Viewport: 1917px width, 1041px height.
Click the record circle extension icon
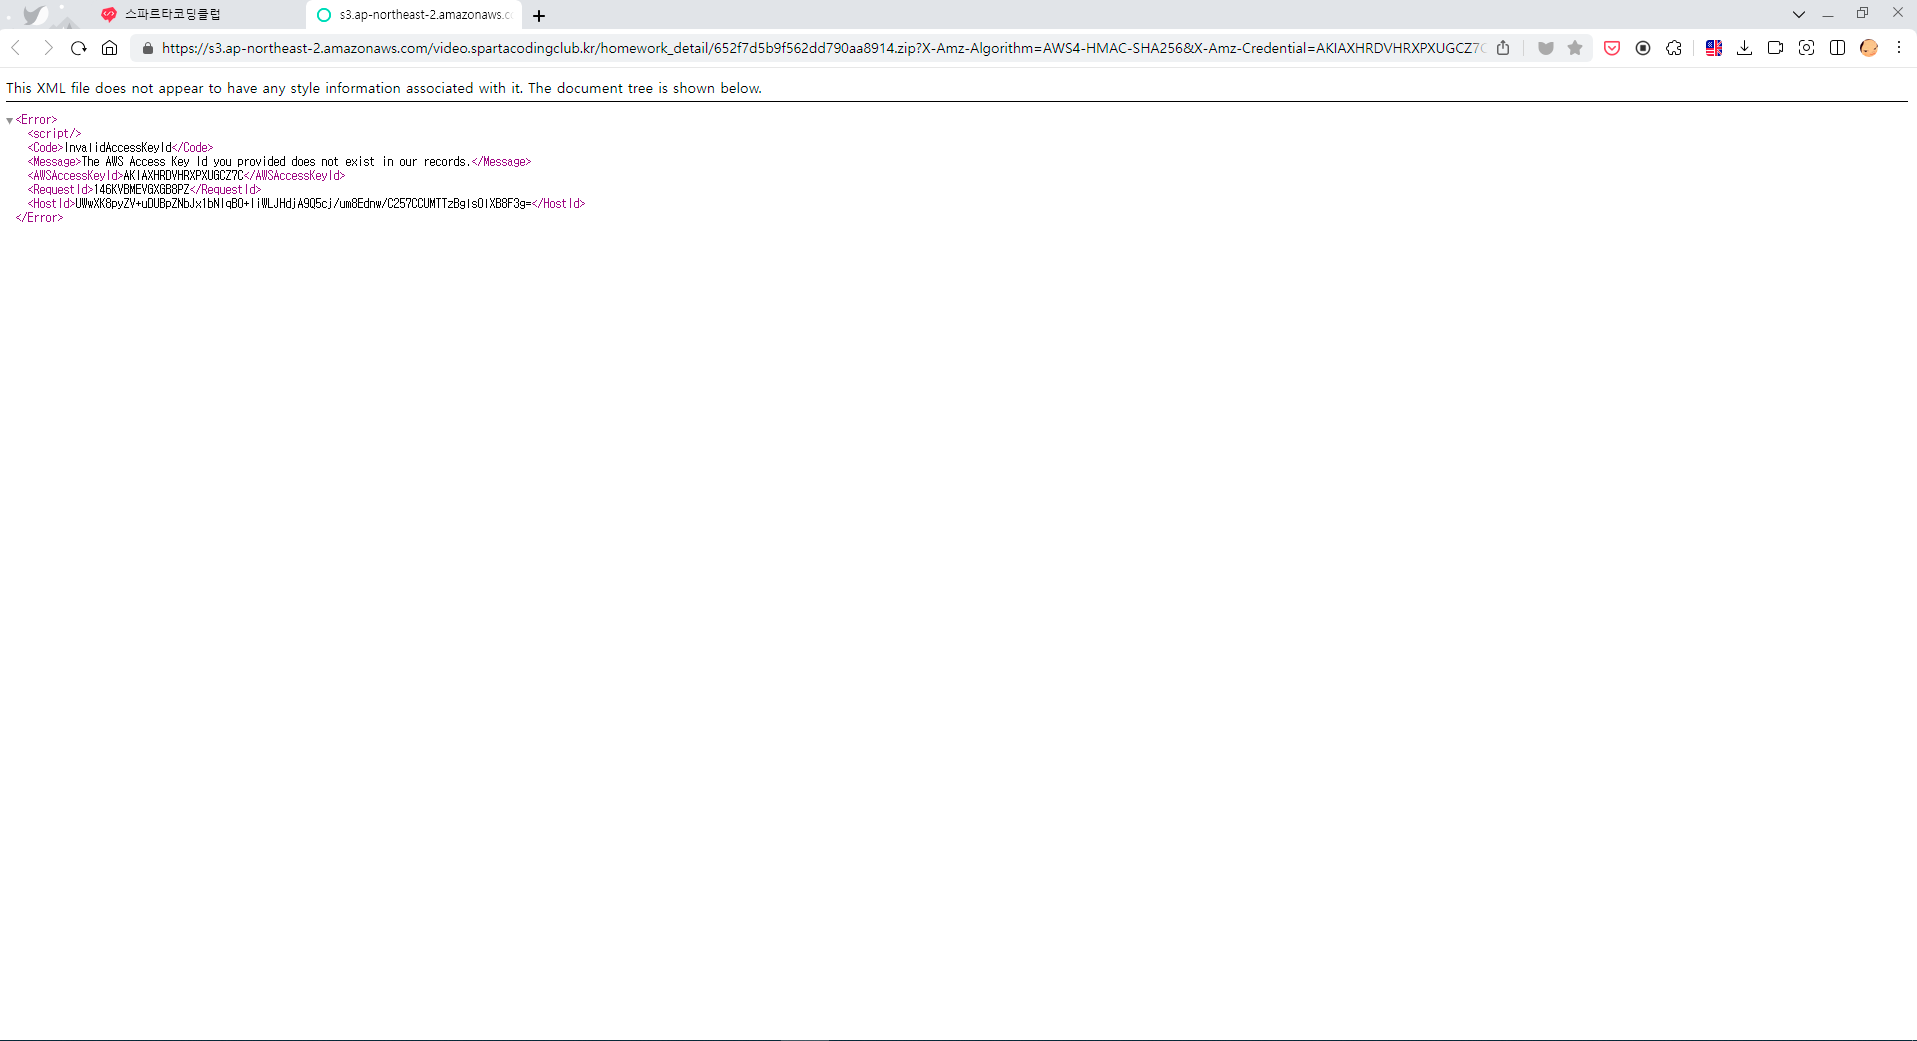click(1643, 48)
